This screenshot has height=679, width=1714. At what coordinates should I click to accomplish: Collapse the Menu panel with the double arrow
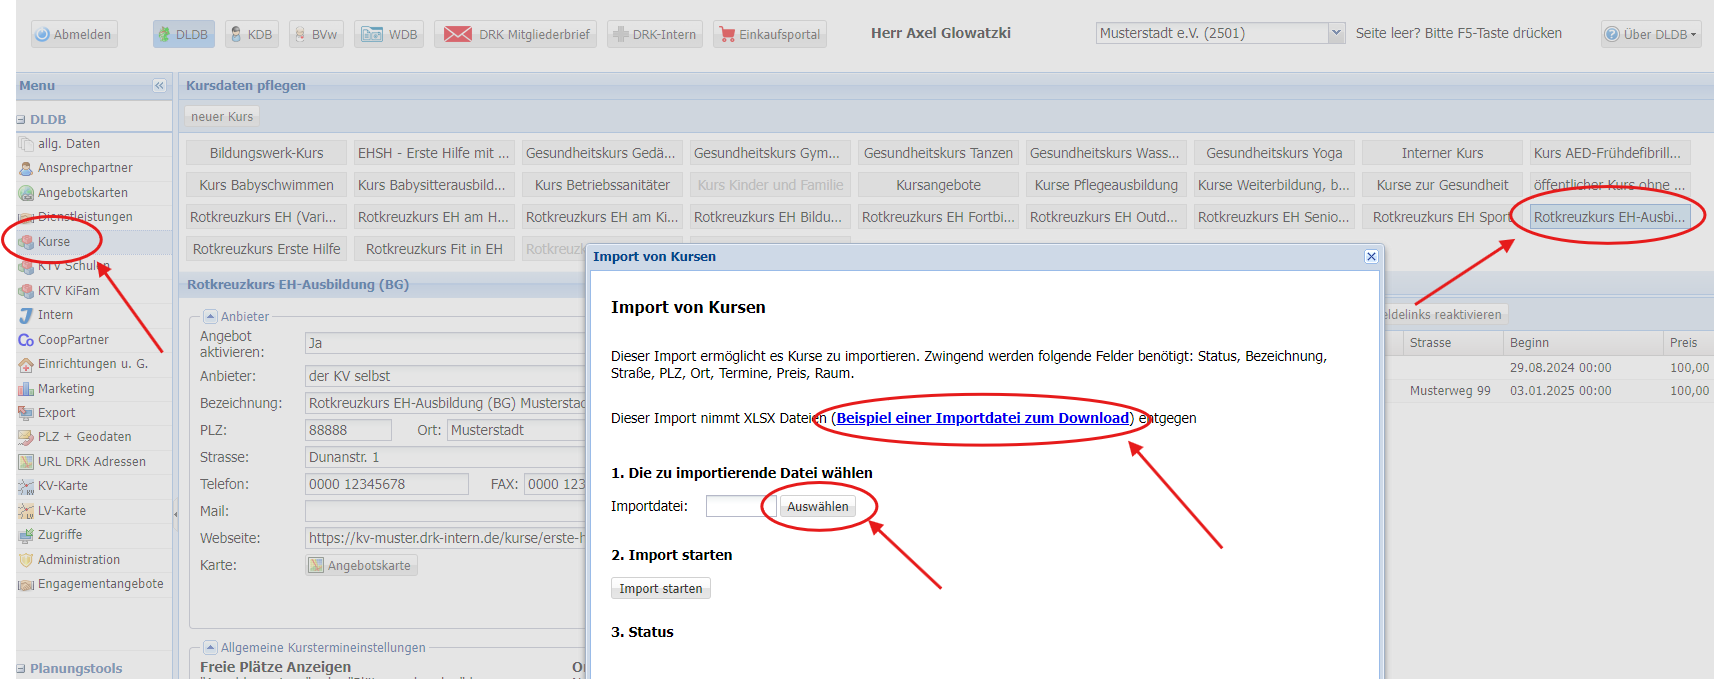159,86
